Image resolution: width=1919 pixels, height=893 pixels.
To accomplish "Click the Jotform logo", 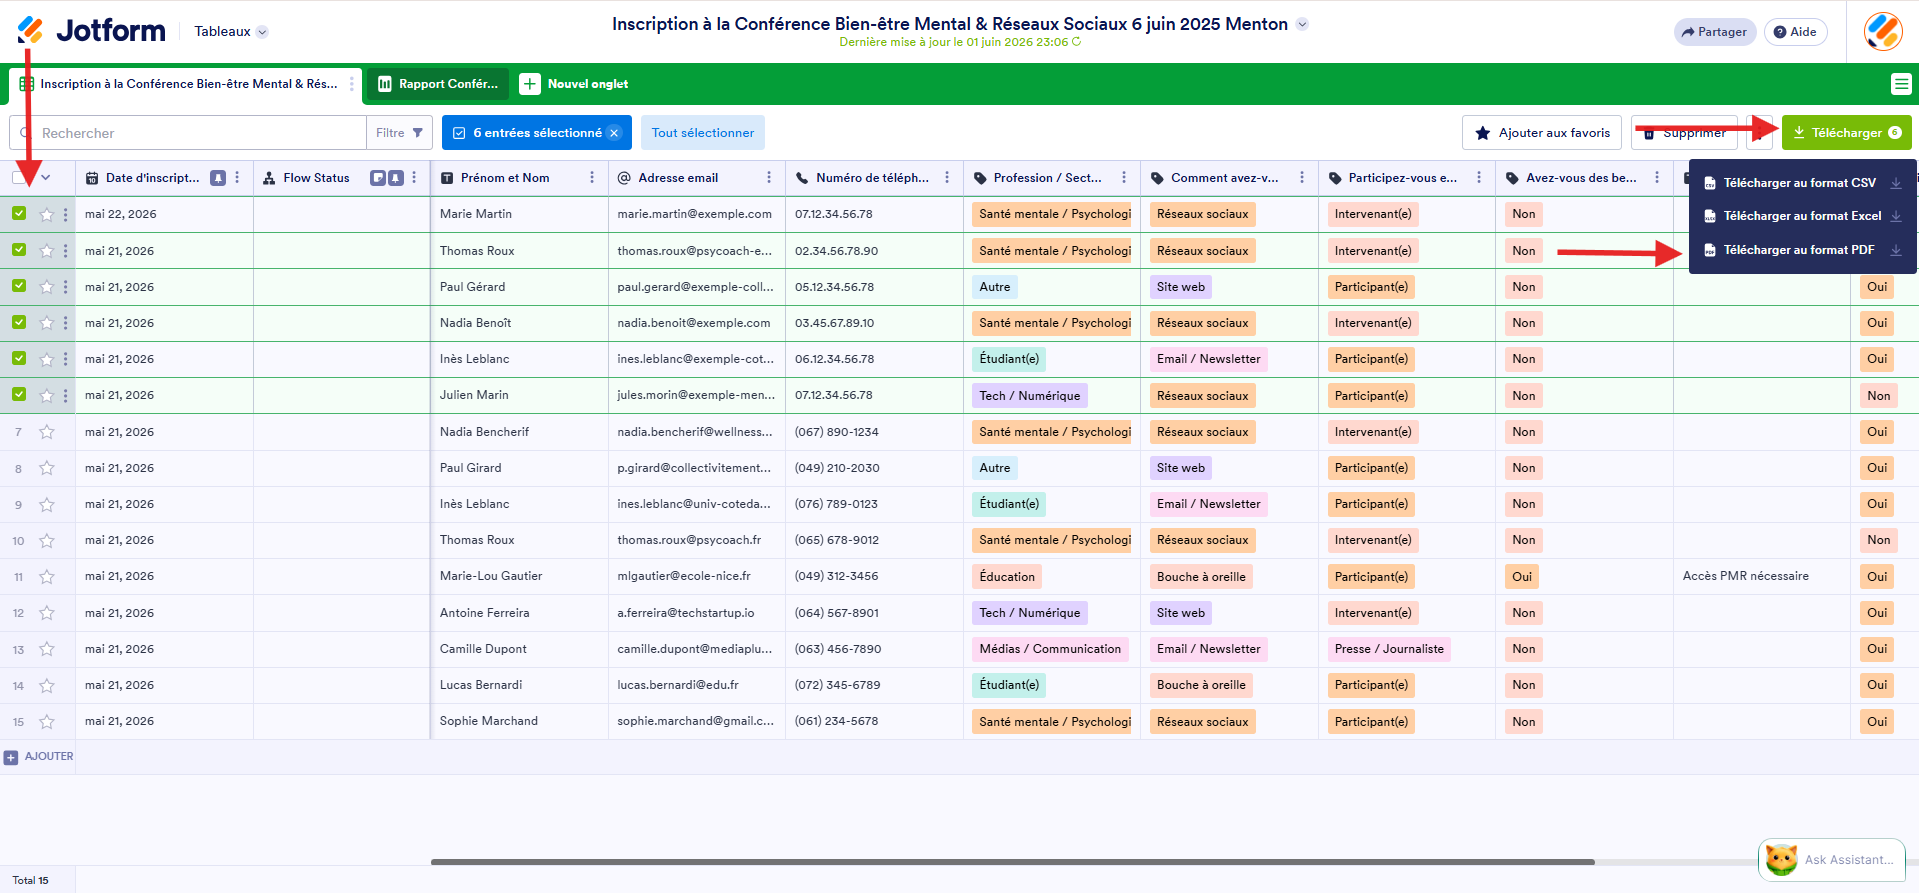I will (x=91, y=31).
